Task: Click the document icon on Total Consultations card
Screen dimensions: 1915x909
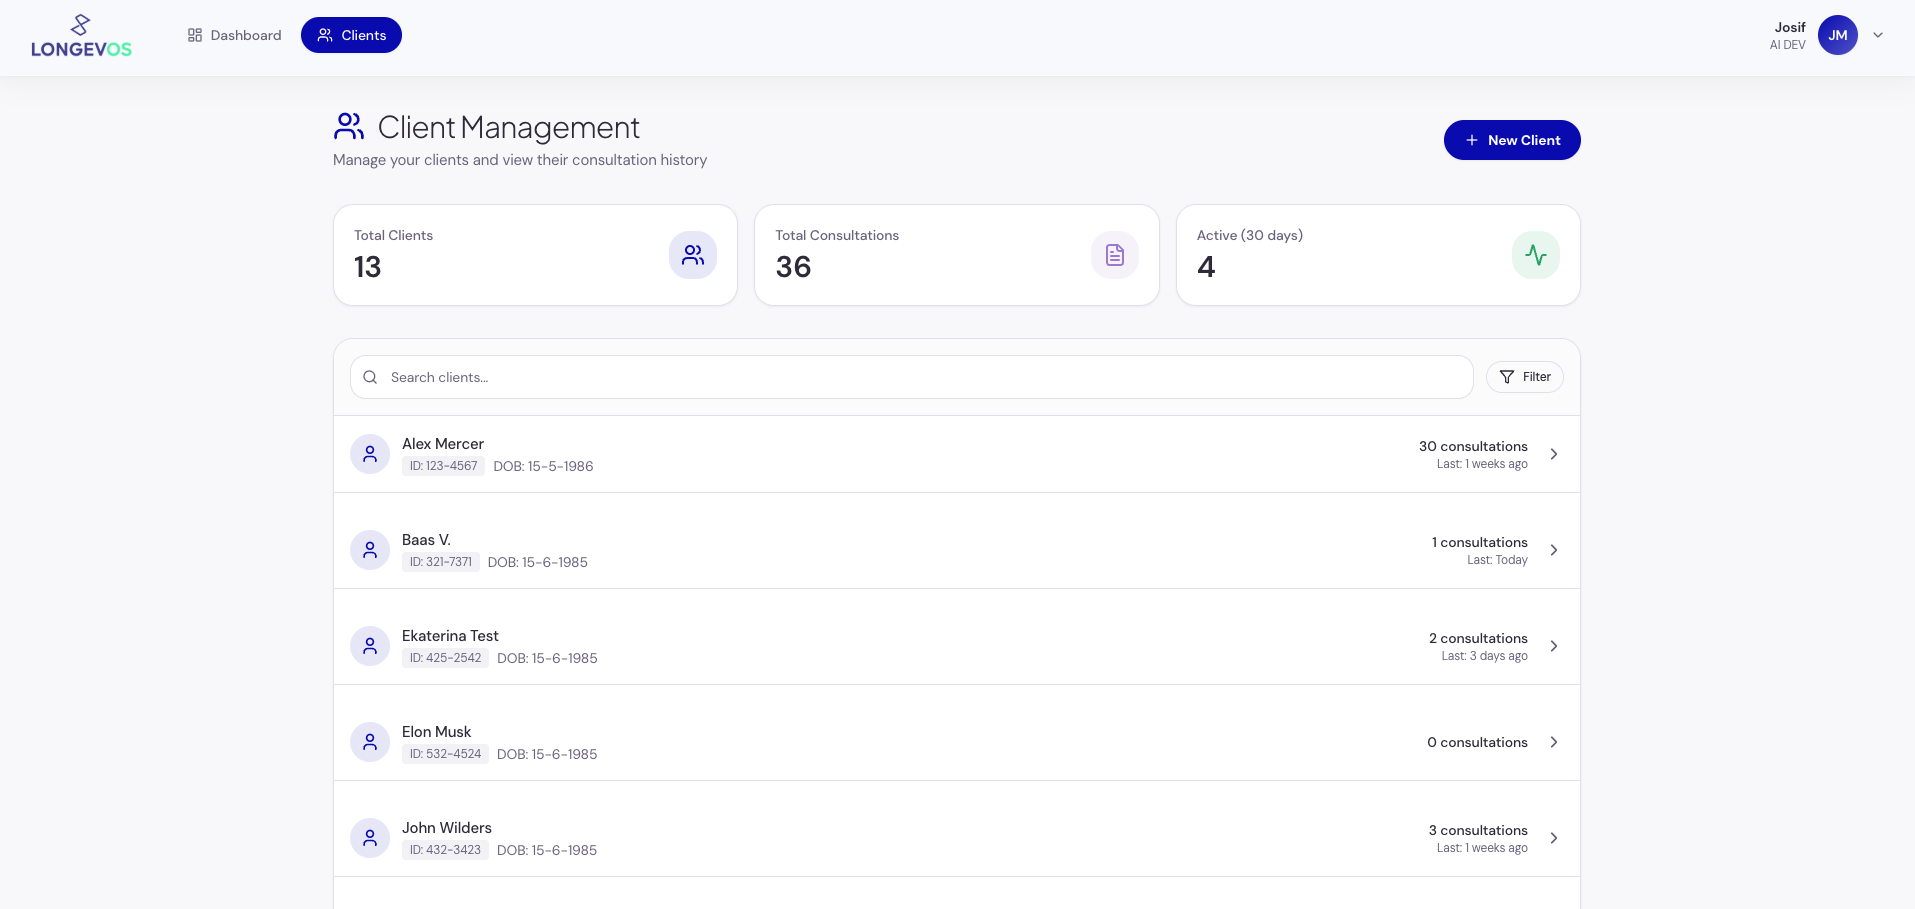Action: pos(1114,255)
